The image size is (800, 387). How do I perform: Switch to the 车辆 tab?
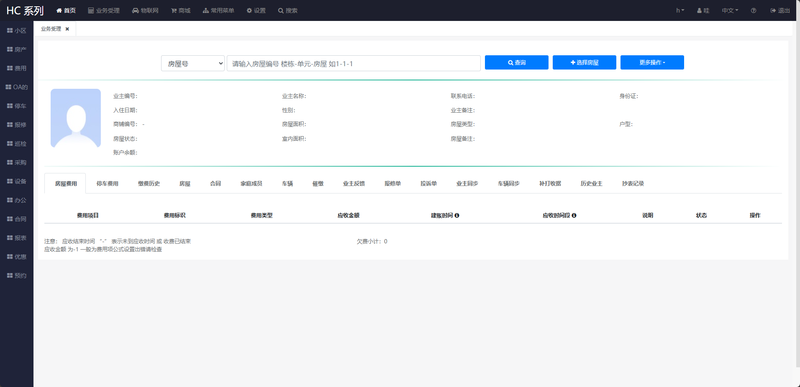click(287, 184)
